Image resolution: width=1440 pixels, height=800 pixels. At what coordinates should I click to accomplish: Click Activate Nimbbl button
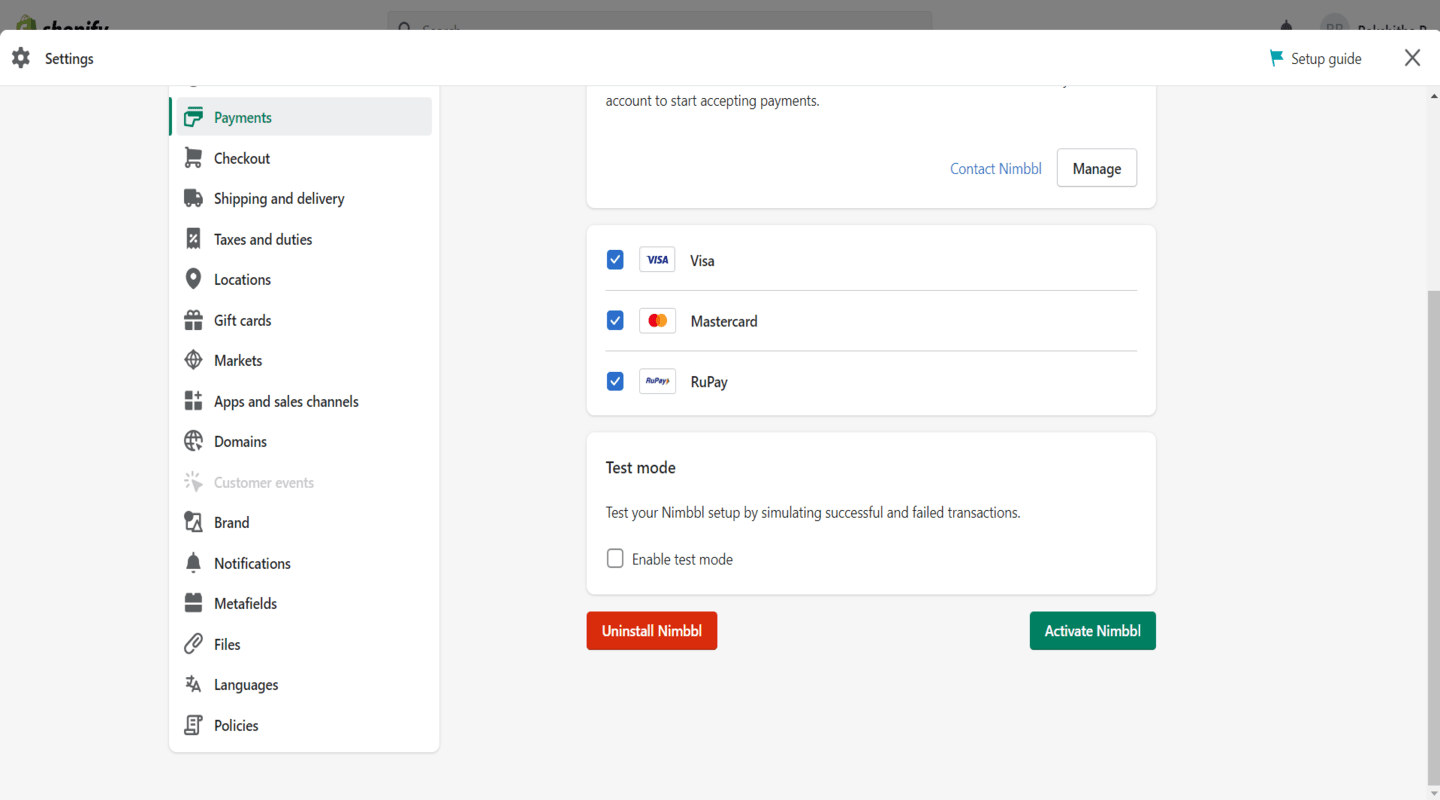coord(1092,631)
